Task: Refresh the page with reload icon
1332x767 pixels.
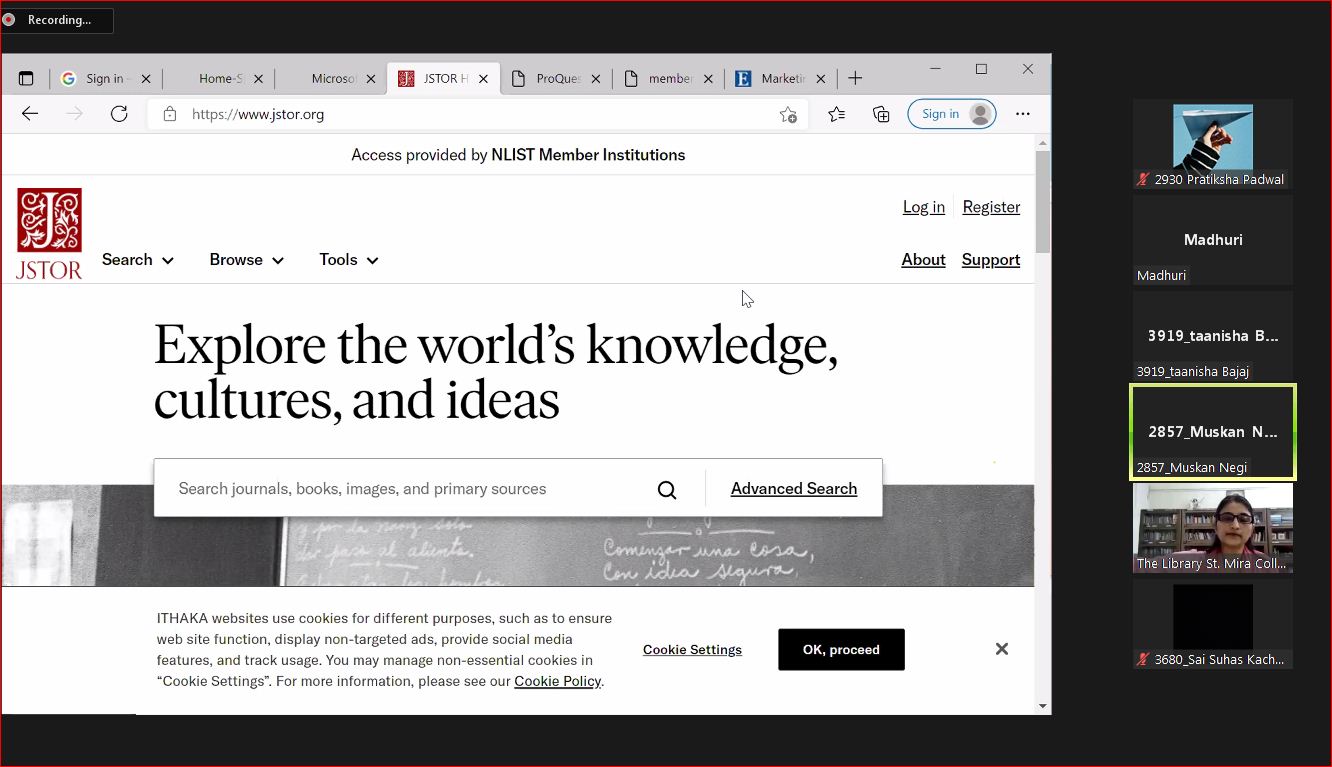Action: click(119, 114)
